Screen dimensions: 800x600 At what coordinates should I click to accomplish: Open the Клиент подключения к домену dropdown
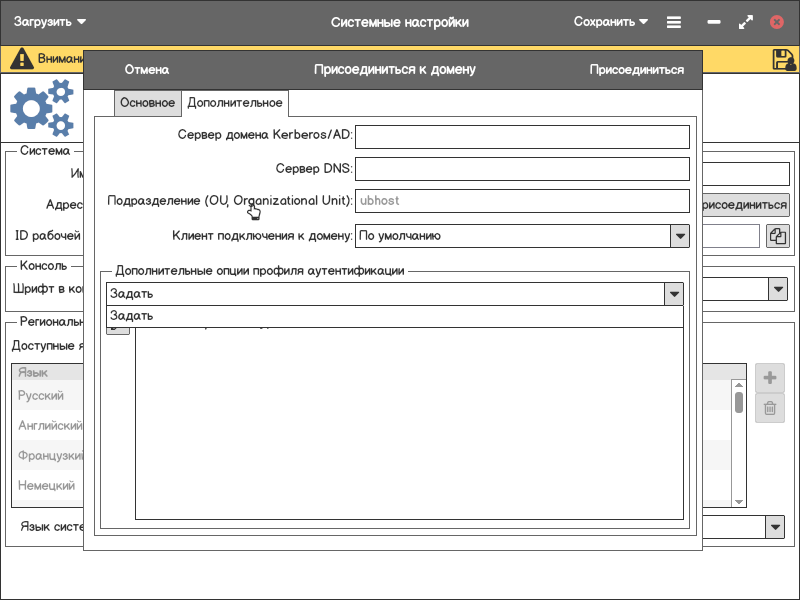pyautogui.click(x=680, y=236)
